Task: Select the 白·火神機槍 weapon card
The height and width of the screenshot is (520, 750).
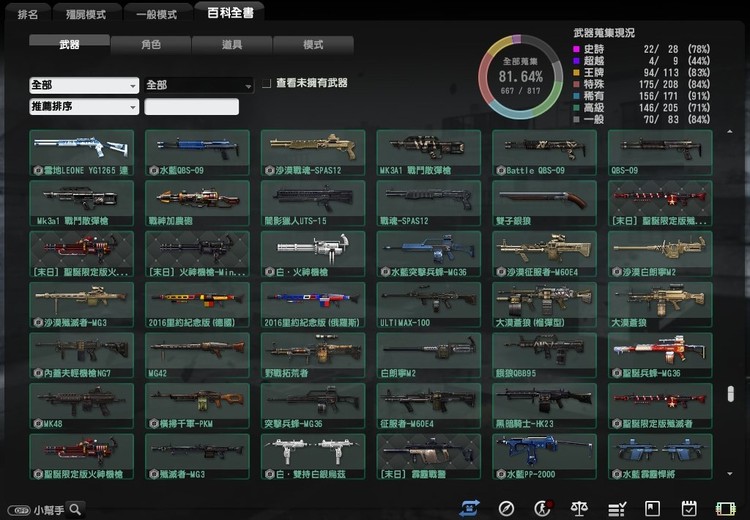Action: [313, 254]
